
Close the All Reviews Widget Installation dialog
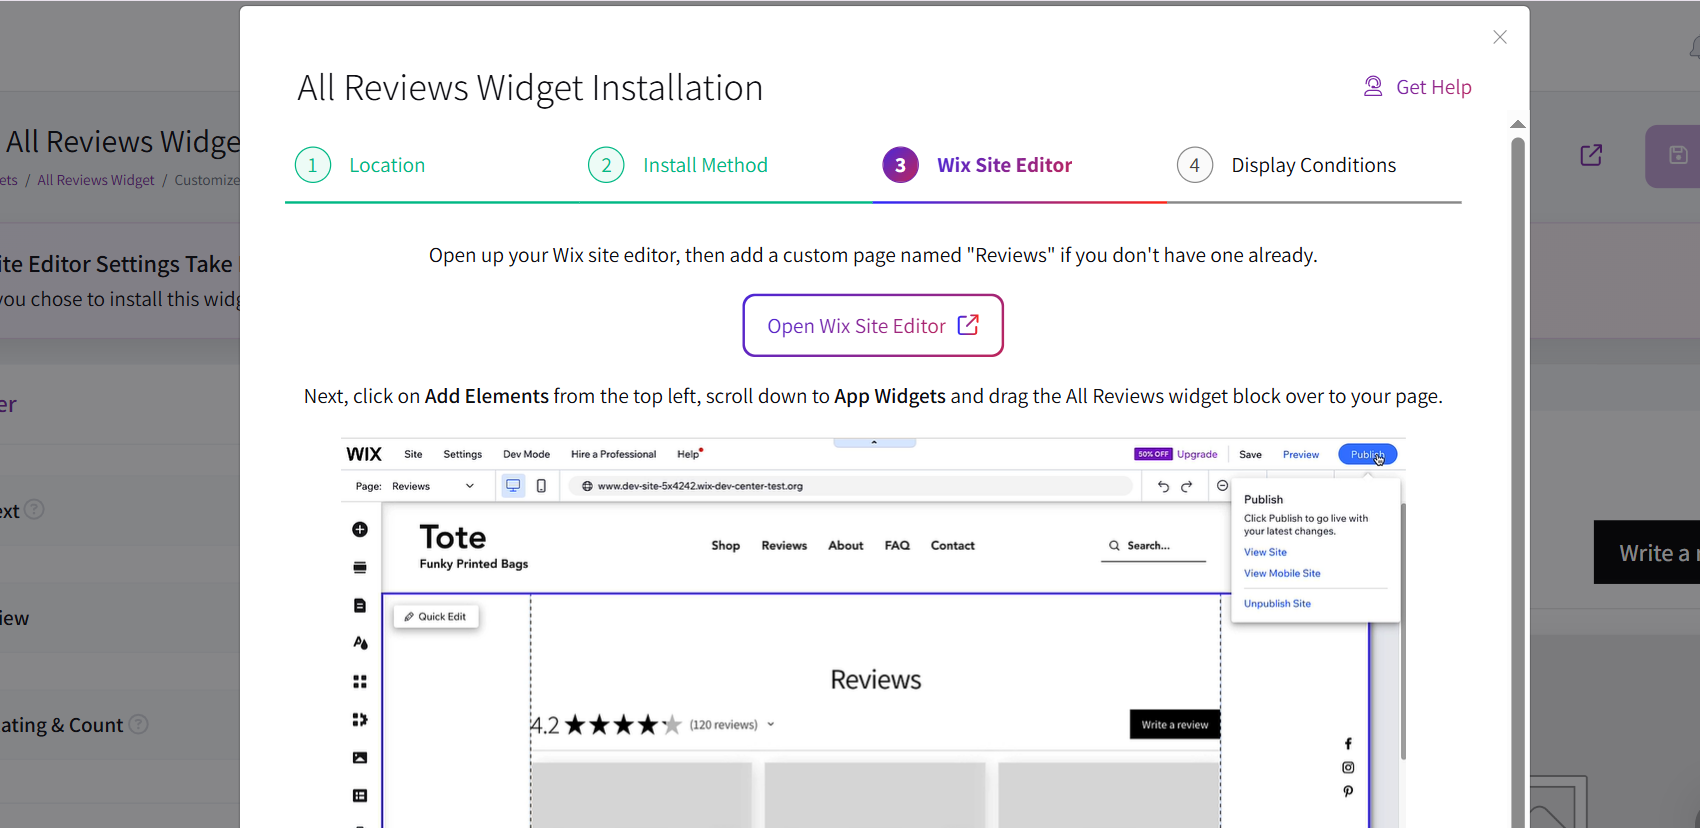[1499, 37]
